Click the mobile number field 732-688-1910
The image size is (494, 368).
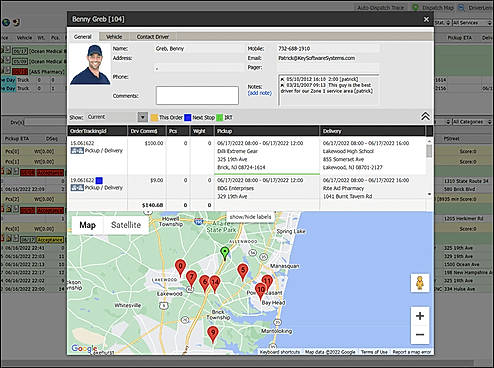328,49
